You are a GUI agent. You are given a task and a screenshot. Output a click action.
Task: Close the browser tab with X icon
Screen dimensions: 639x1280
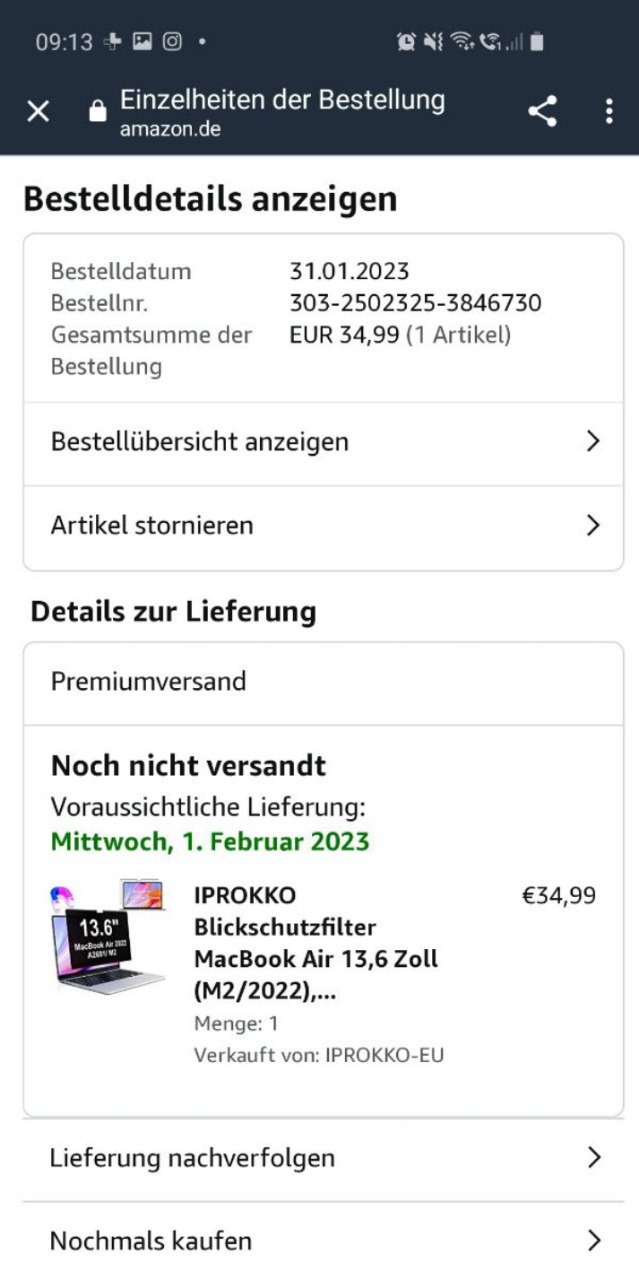(38, 111)
